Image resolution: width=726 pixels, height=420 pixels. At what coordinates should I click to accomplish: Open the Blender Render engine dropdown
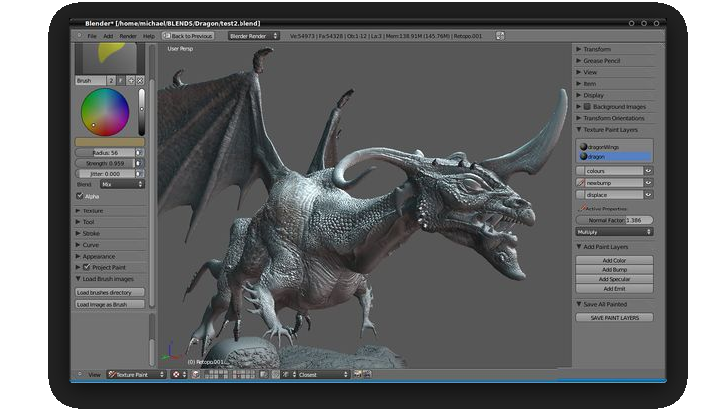coord(252,35)
